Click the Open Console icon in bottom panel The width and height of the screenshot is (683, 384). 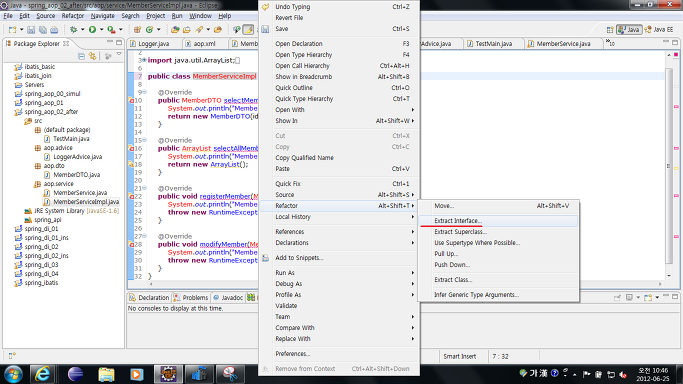coord(648,297)
